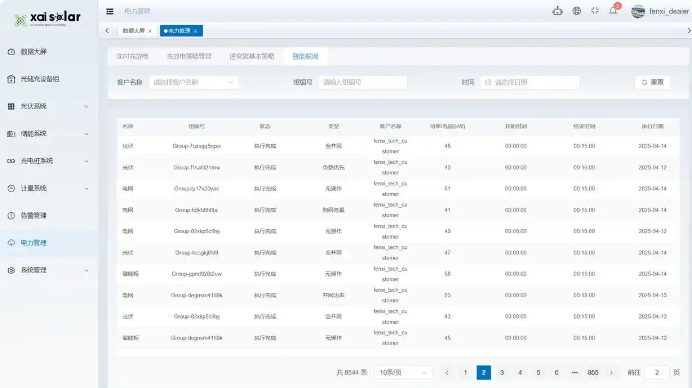Click the fullscreen toggle icon in header
This screenshot has height=388, width=692.
(595, 11)
